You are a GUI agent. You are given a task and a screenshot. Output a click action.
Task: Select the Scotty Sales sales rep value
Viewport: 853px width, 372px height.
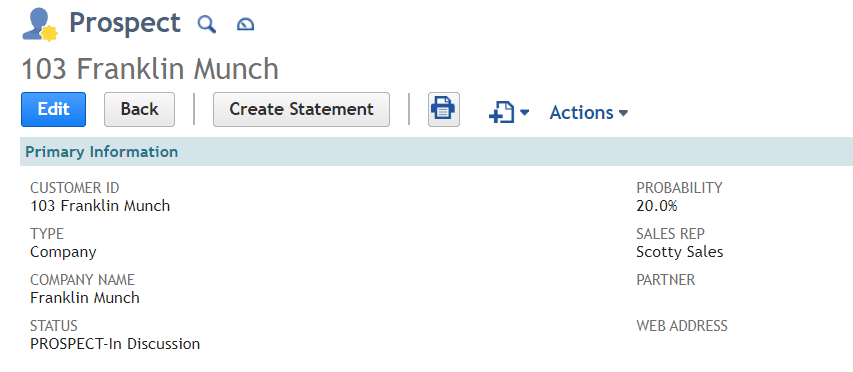click(x=679, y=252)
